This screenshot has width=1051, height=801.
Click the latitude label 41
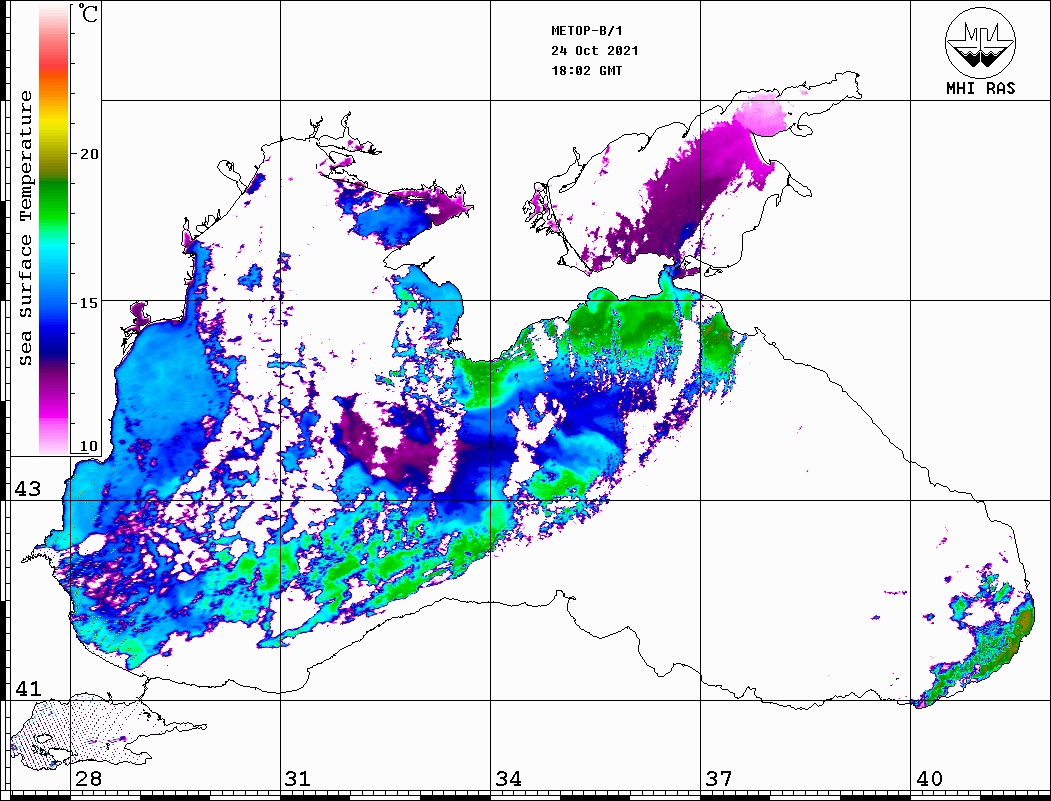pos(27,688)
